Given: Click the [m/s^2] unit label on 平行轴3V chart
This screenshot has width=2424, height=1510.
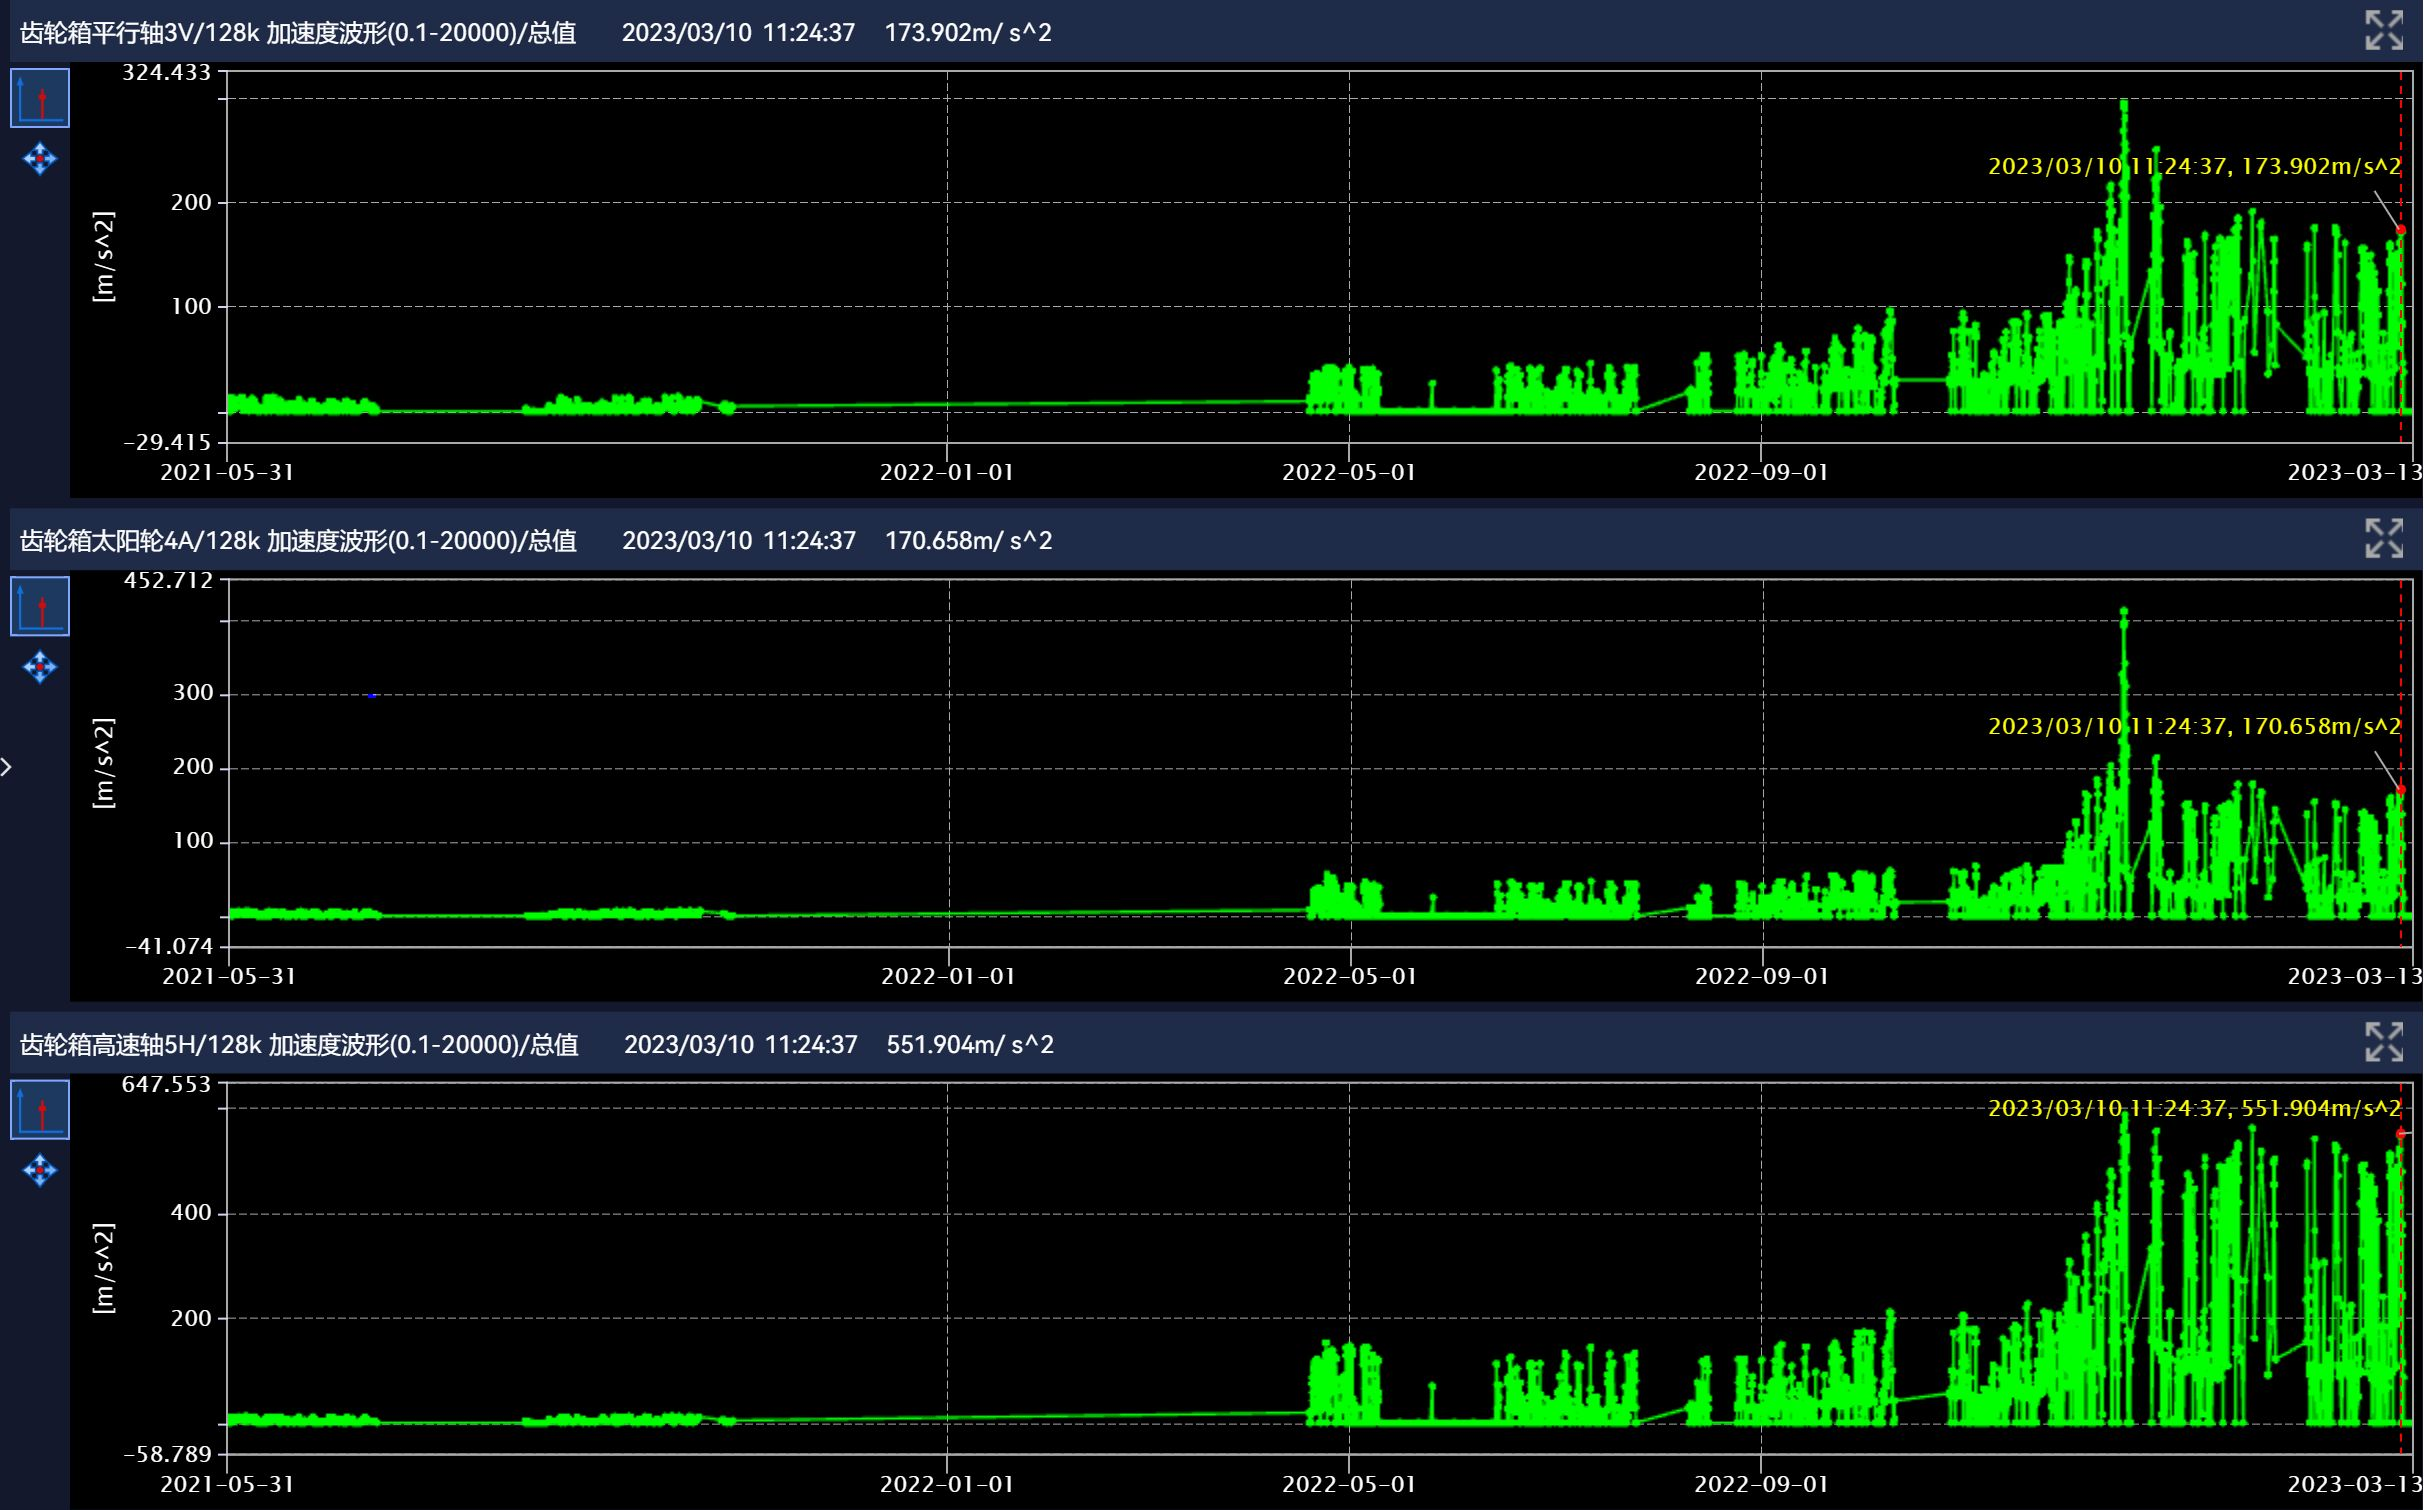Looking at the screenshot, I should pyautogui.click(x=104, y=257).
